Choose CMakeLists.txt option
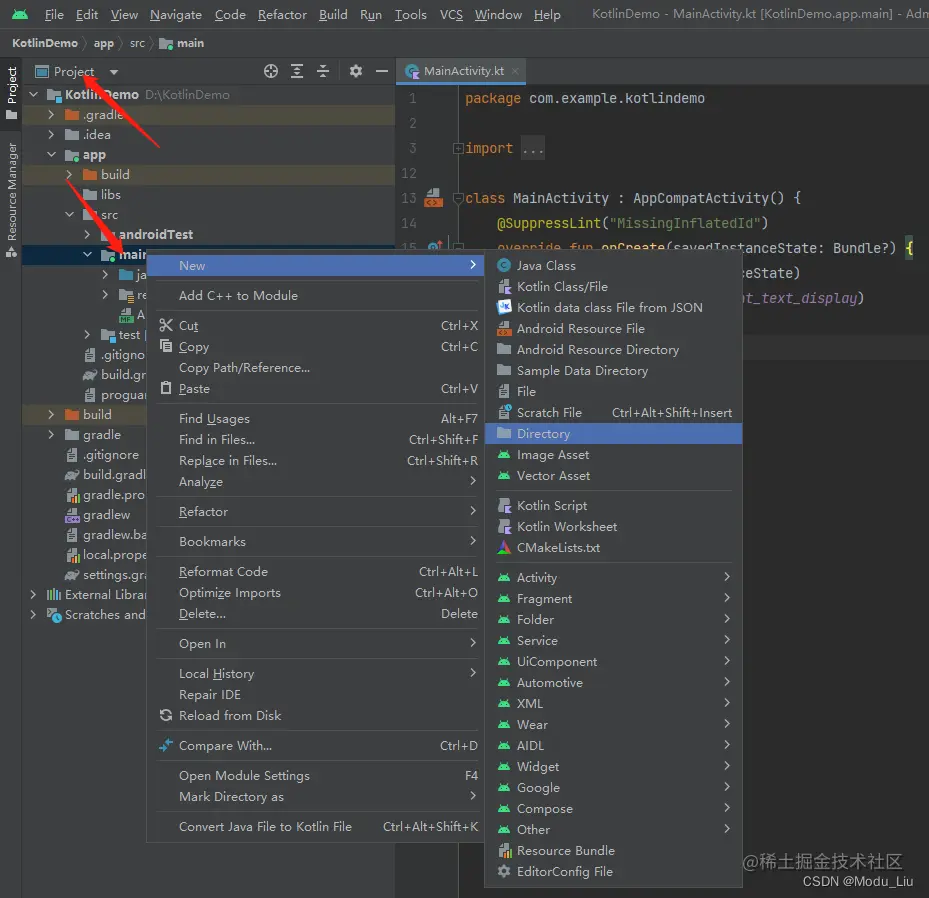This screenshot has width=929, height=898. pyautogui.click(x=613, y=548)
